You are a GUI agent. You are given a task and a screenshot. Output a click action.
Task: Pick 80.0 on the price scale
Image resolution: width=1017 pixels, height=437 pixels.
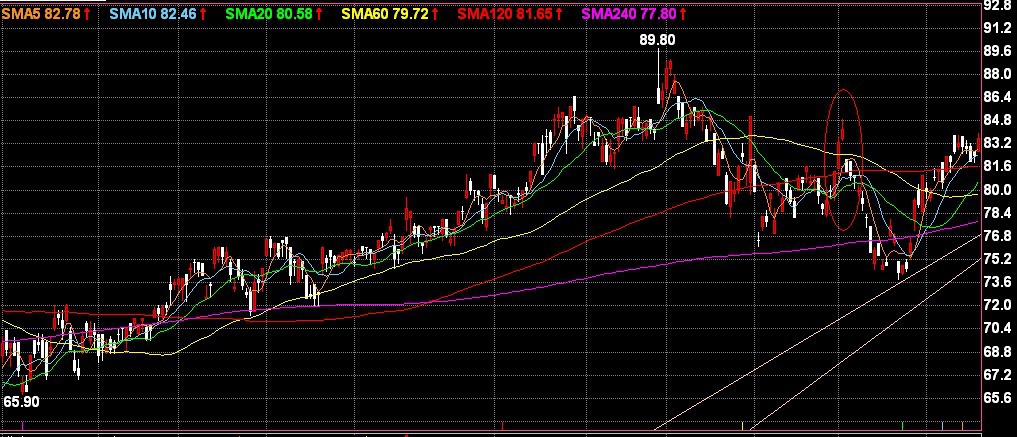[x=997, y=190]
